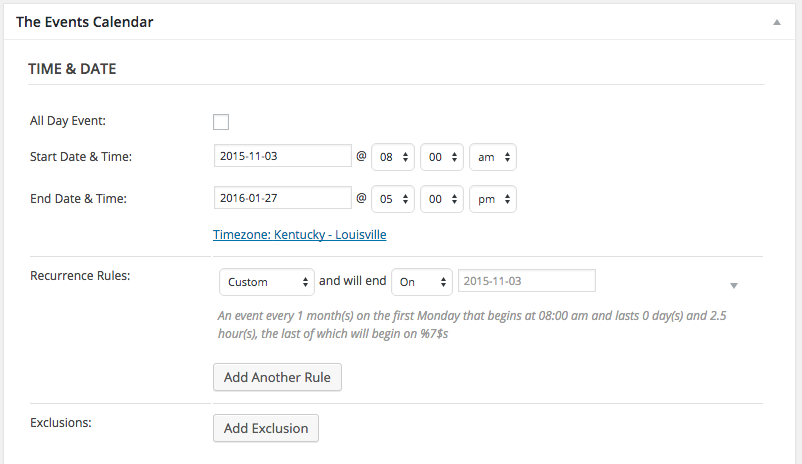Viewport: 802px width, 464px height.
Task: Click the Add Another Rule button
Action: [x=278, y=377]
